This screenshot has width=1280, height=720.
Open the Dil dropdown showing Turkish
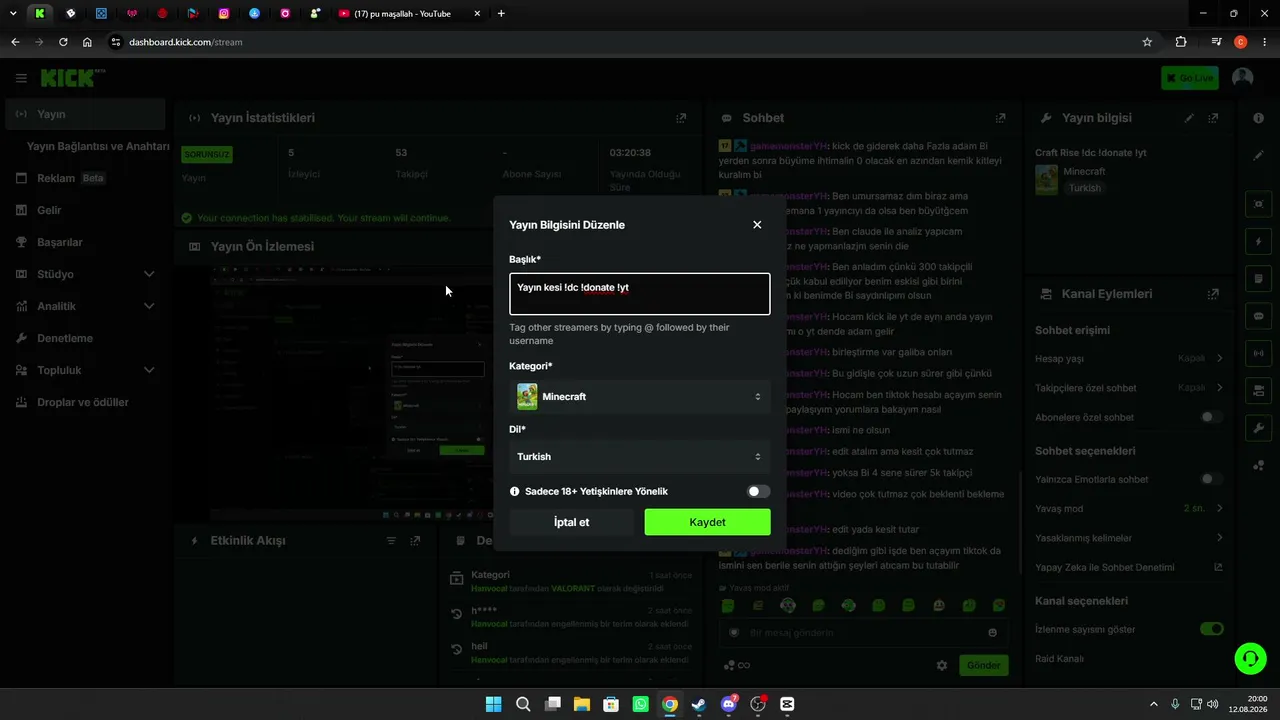pyautogui.click(x=640, y=457)
